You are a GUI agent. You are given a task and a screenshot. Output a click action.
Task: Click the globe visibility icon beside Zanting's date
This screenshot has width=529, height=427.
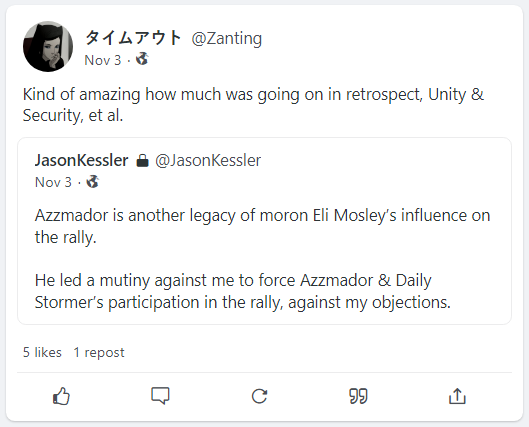tap(142, 59)
